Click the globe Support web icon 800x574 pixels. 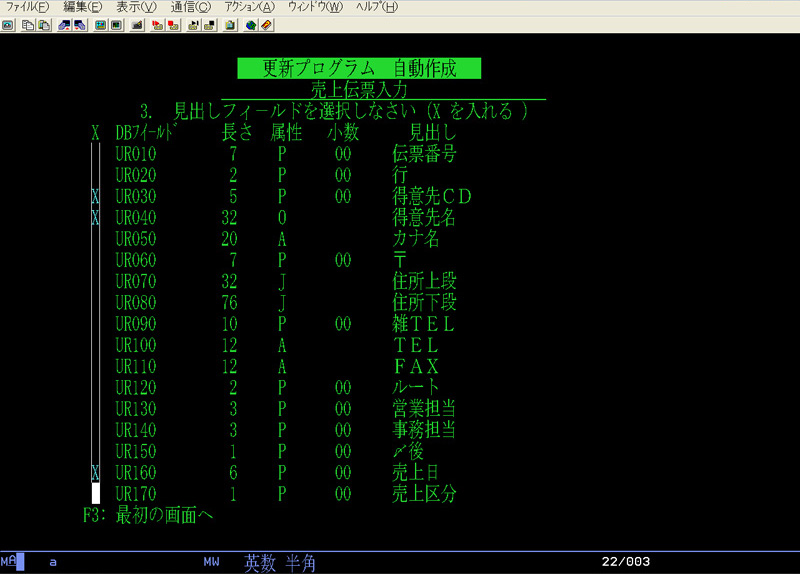click(251, 25)
